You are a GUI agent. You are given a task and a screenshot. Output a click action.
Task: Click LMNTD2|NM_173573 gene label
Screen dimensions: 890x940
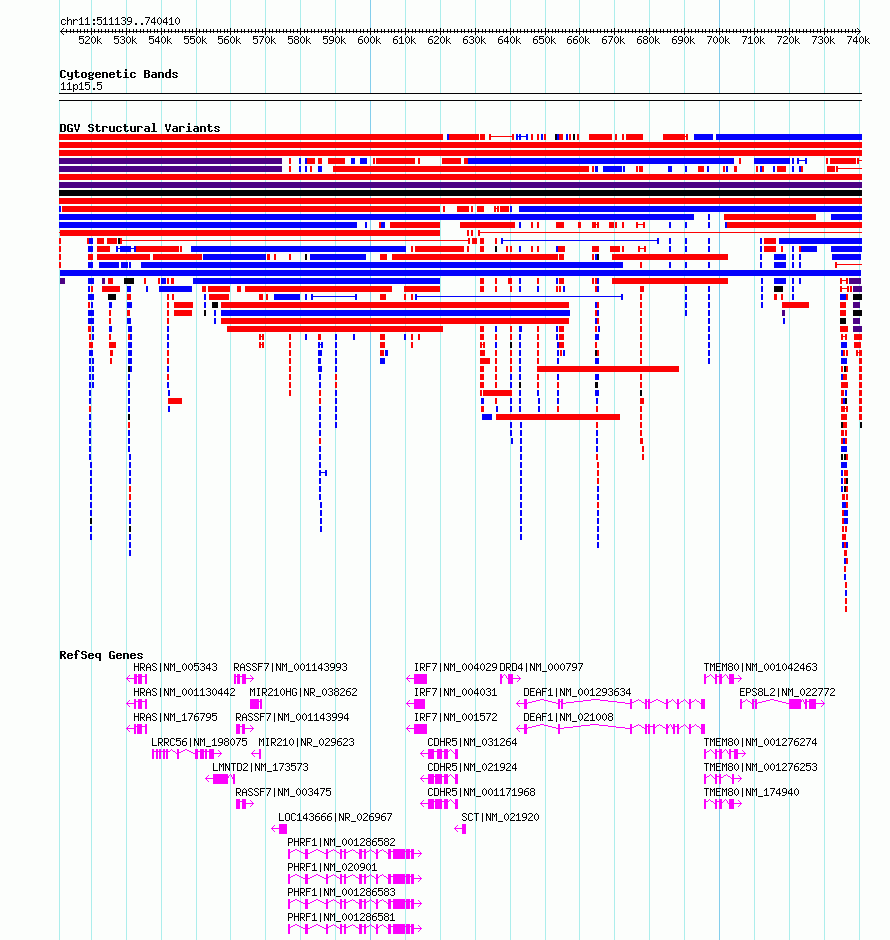click(260, 767)
